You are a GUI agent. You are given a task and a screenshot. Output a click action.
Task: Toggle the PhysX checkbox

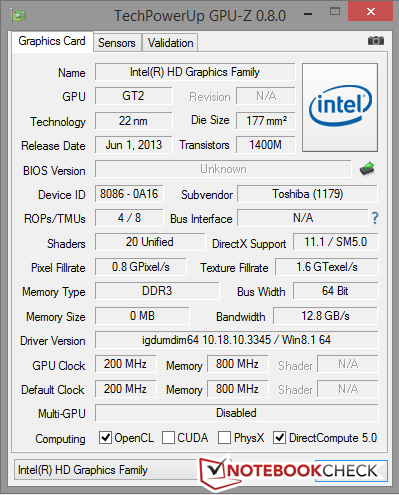(224, 437)
